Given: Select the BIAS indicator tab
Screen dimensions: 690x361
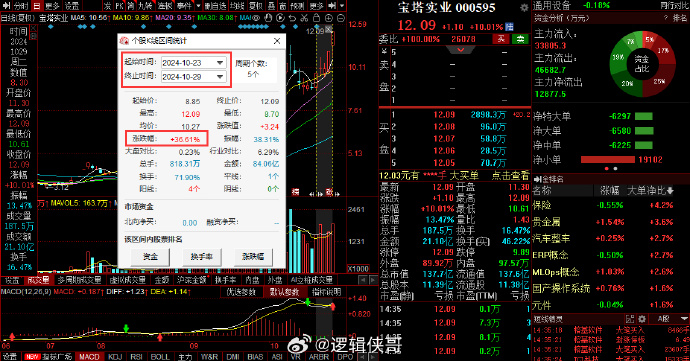Looking at the screenshot, I should click(255, 357).
